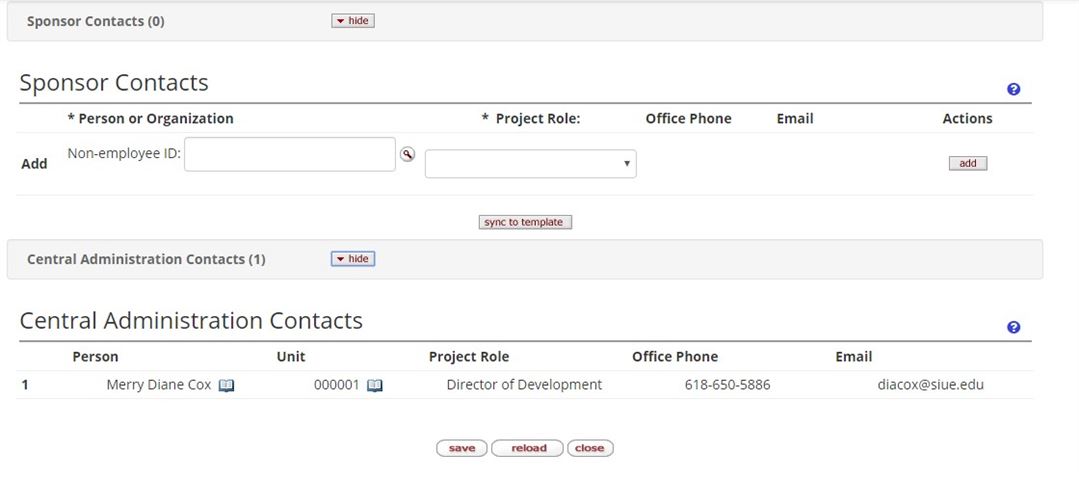Screen dimensions: 1079x480
Task: Click the office phone 618-650-5886
Action: click(x=727, y=384)
